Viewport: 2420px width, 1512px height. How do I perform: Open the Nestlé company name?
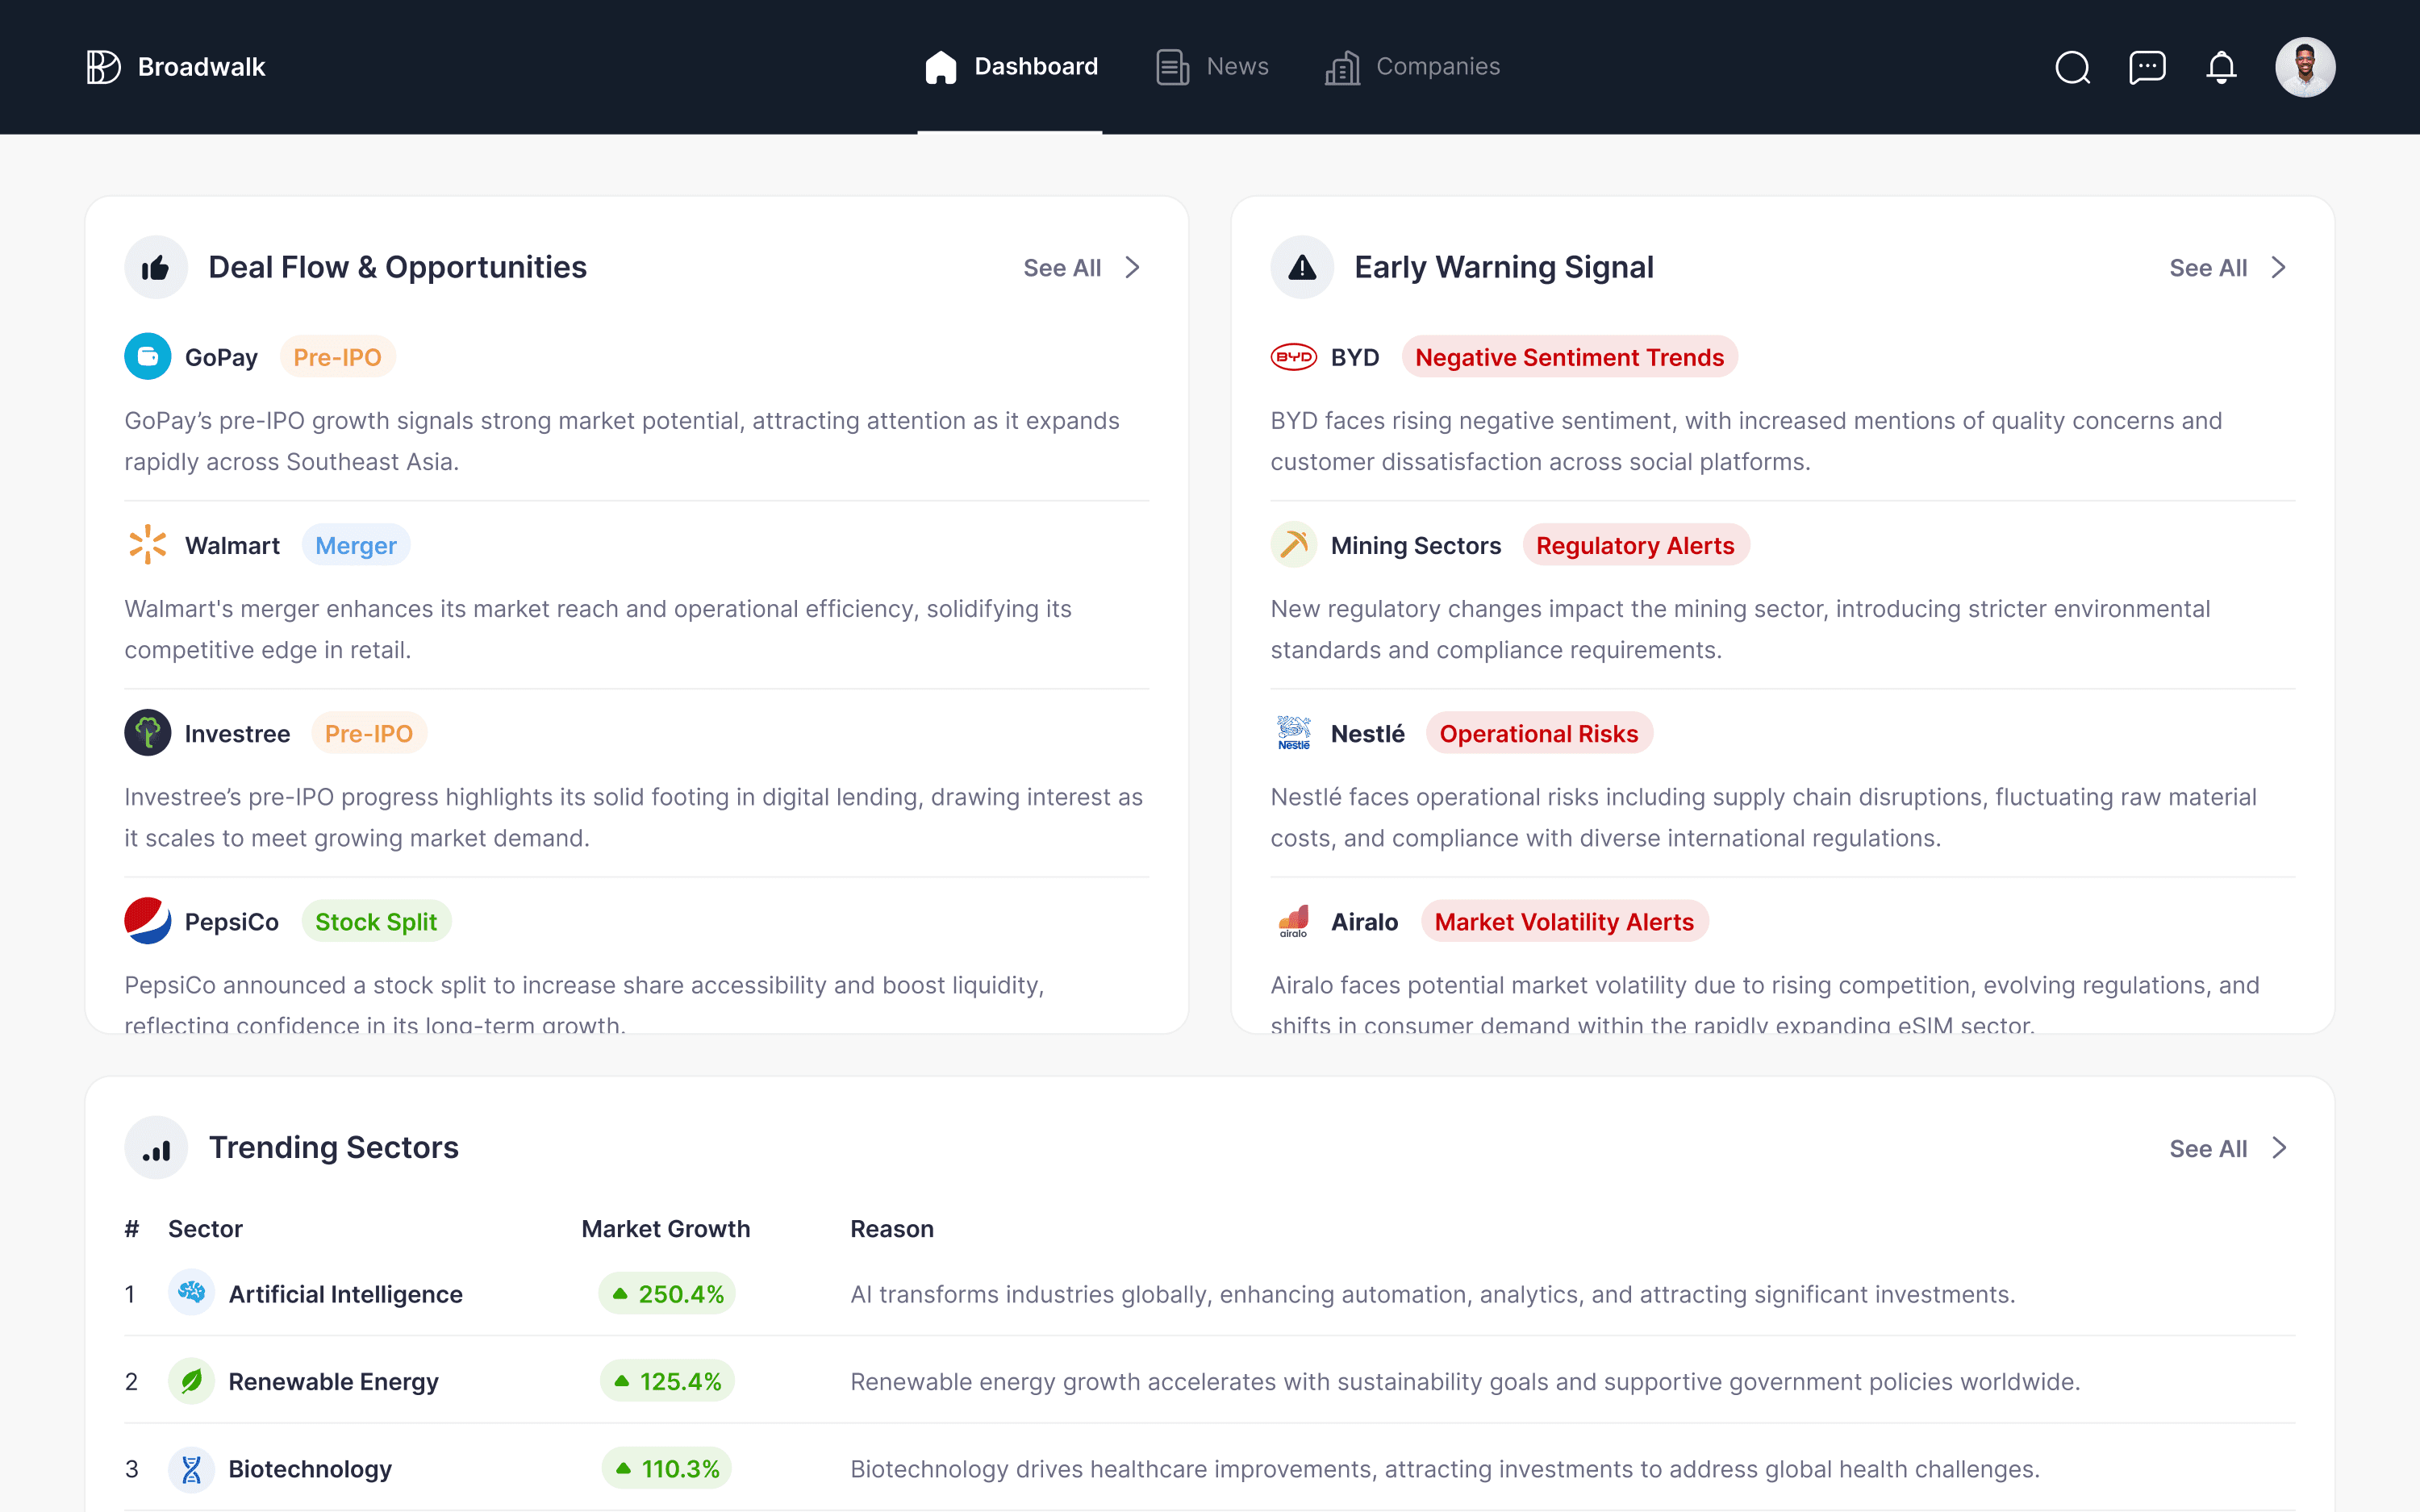(x=1368, y=733)
